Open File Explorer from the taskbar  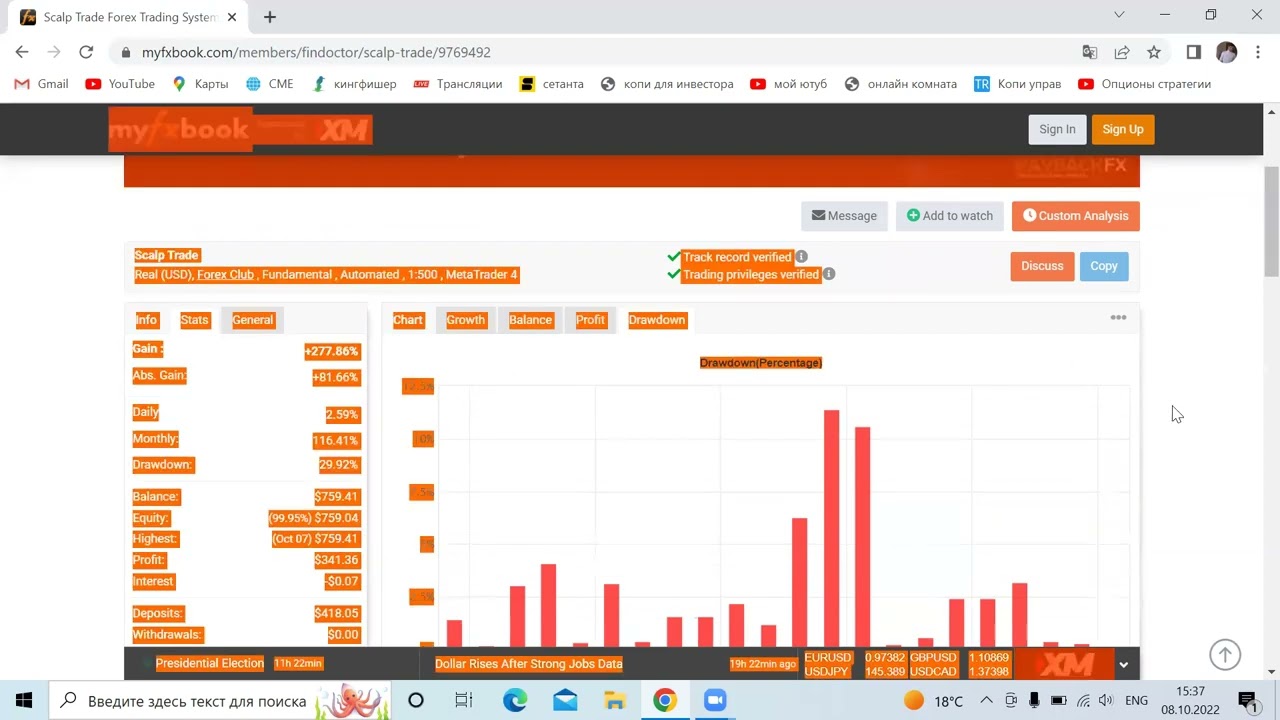click(x=615, y=700)
